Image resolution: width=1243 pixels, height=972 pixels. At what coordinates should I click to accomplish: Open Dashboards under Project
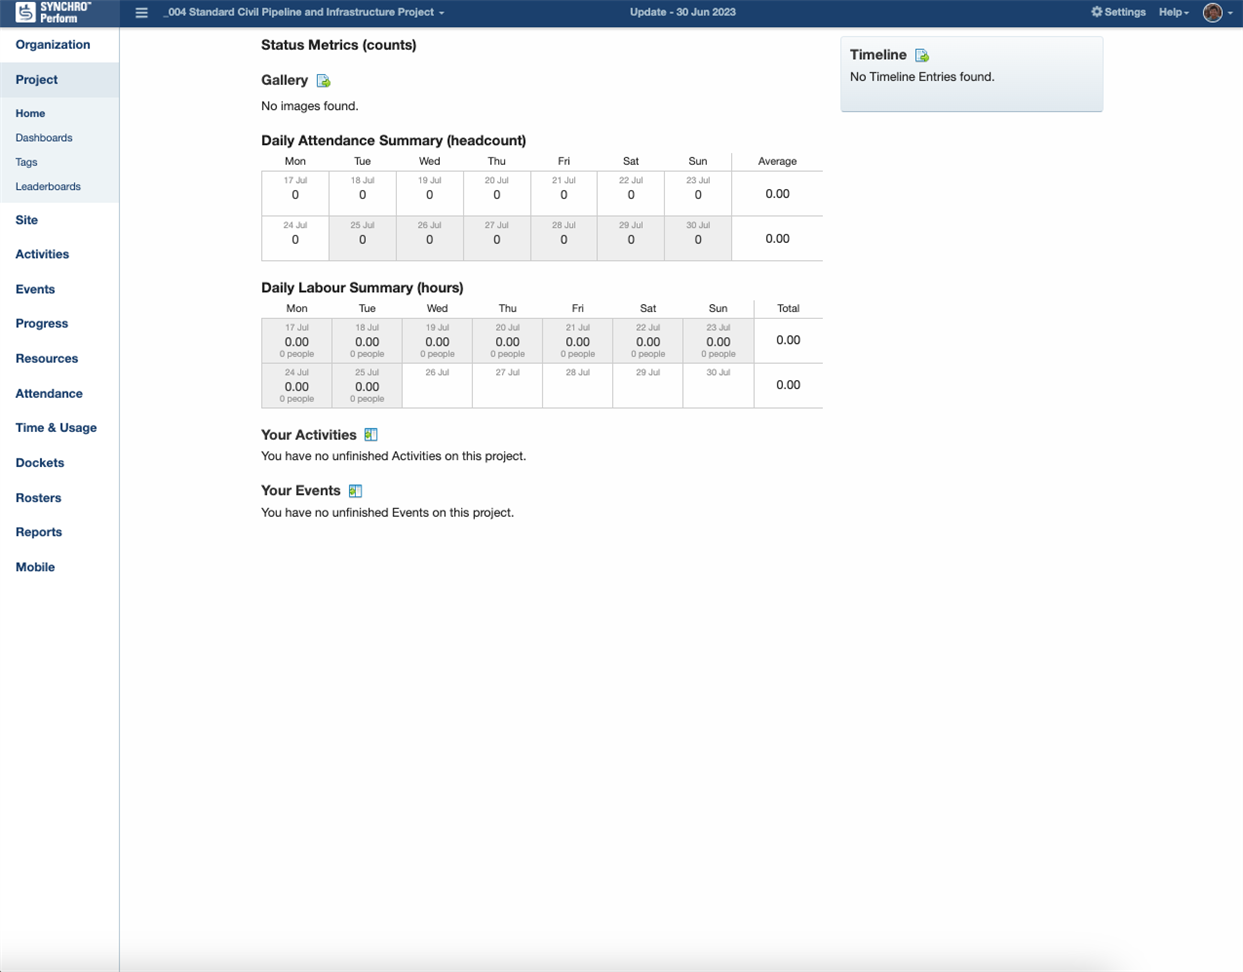coord(44,138)
